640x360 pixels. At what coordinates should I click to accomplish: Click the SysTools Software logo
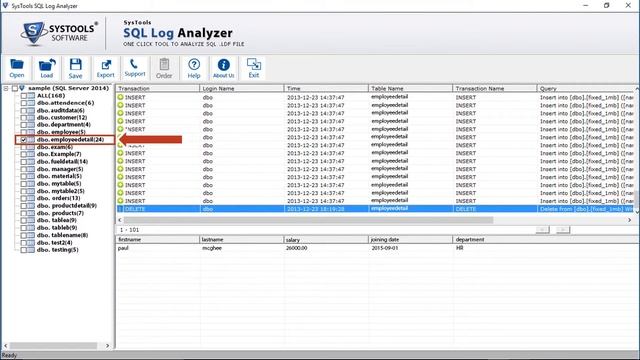pos(59,33)
